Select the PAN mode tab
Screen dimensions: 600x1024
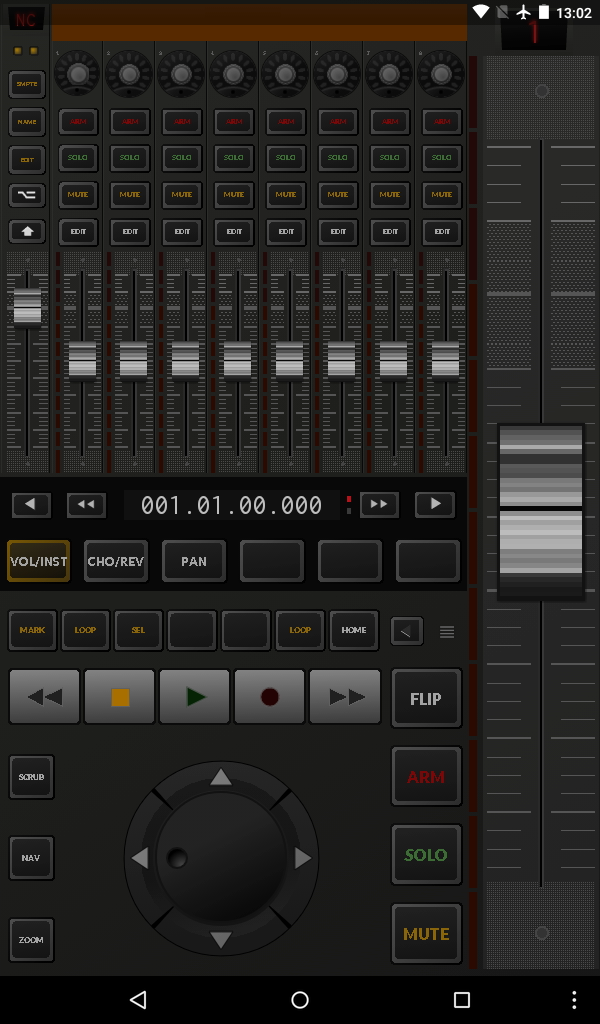tap(194, 561)
